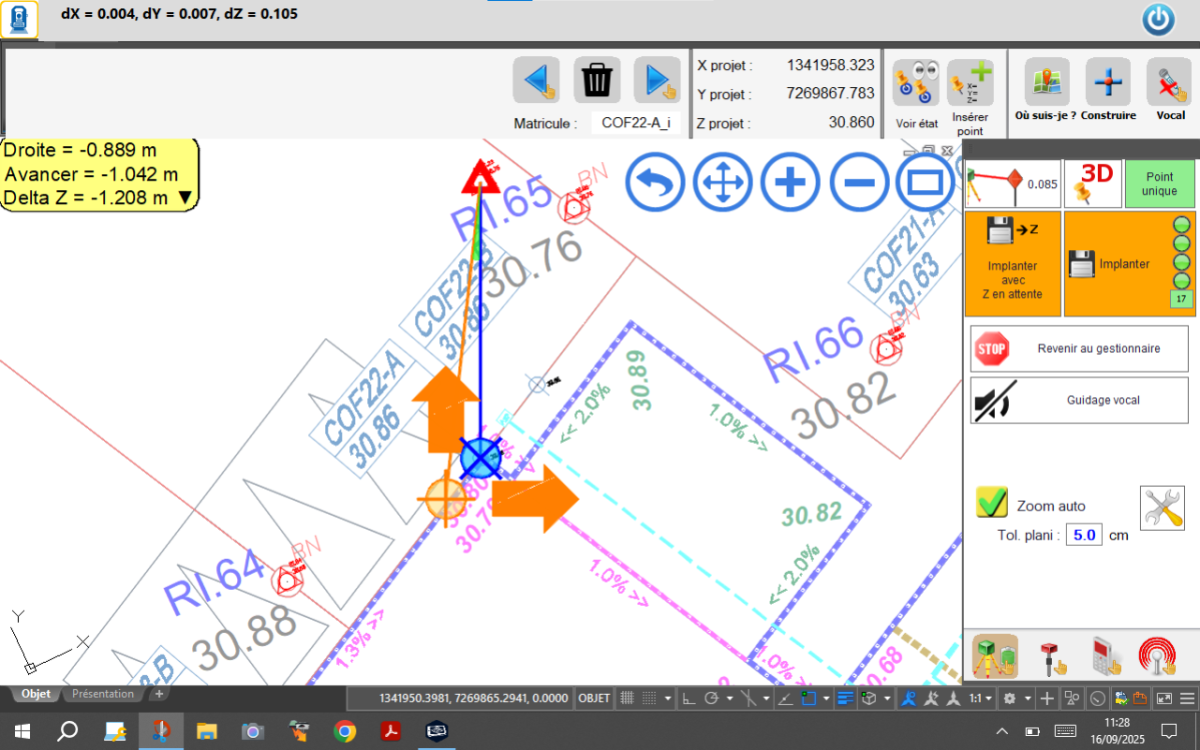This screenshot has height=750, width=1200.
Task: Expand the yellow Delta Z info panel arrow
Action: click(184, 198)
